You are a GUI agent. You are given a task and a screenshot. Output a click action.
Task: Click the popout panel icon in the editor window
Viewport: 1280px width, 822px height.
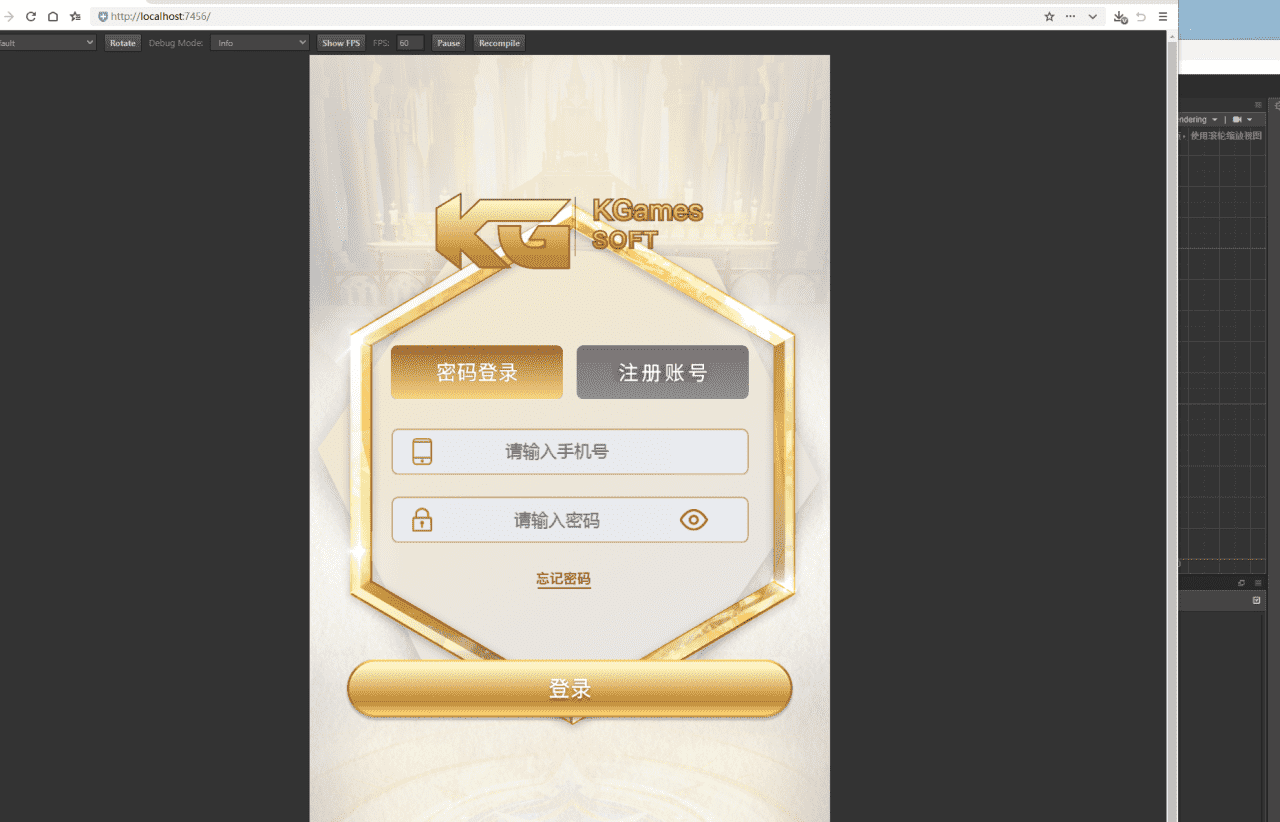pyautogui.click(x=1242, y=583)
